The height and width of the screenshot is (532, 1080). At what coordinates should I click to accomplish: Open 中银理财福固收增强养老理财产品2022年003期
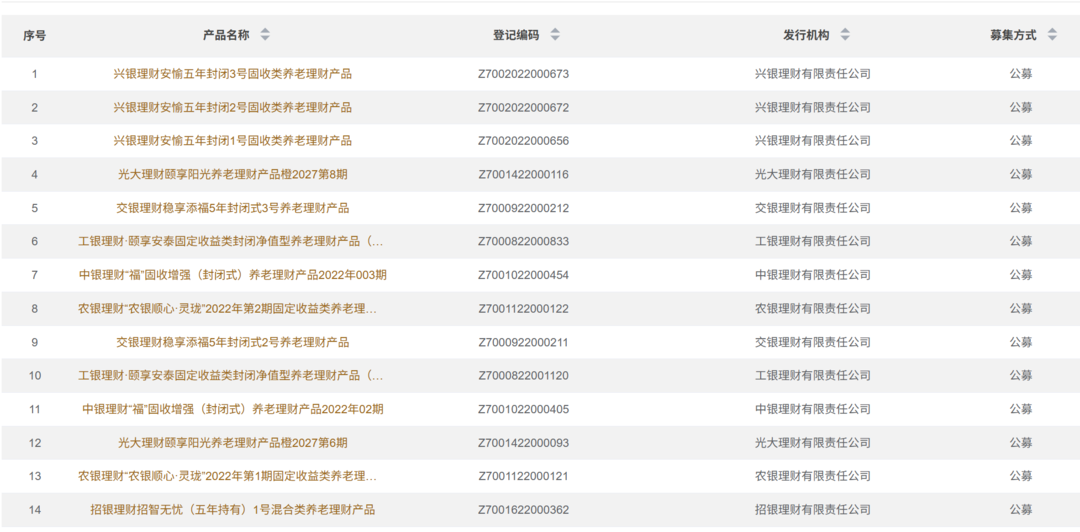pos(232,275)
